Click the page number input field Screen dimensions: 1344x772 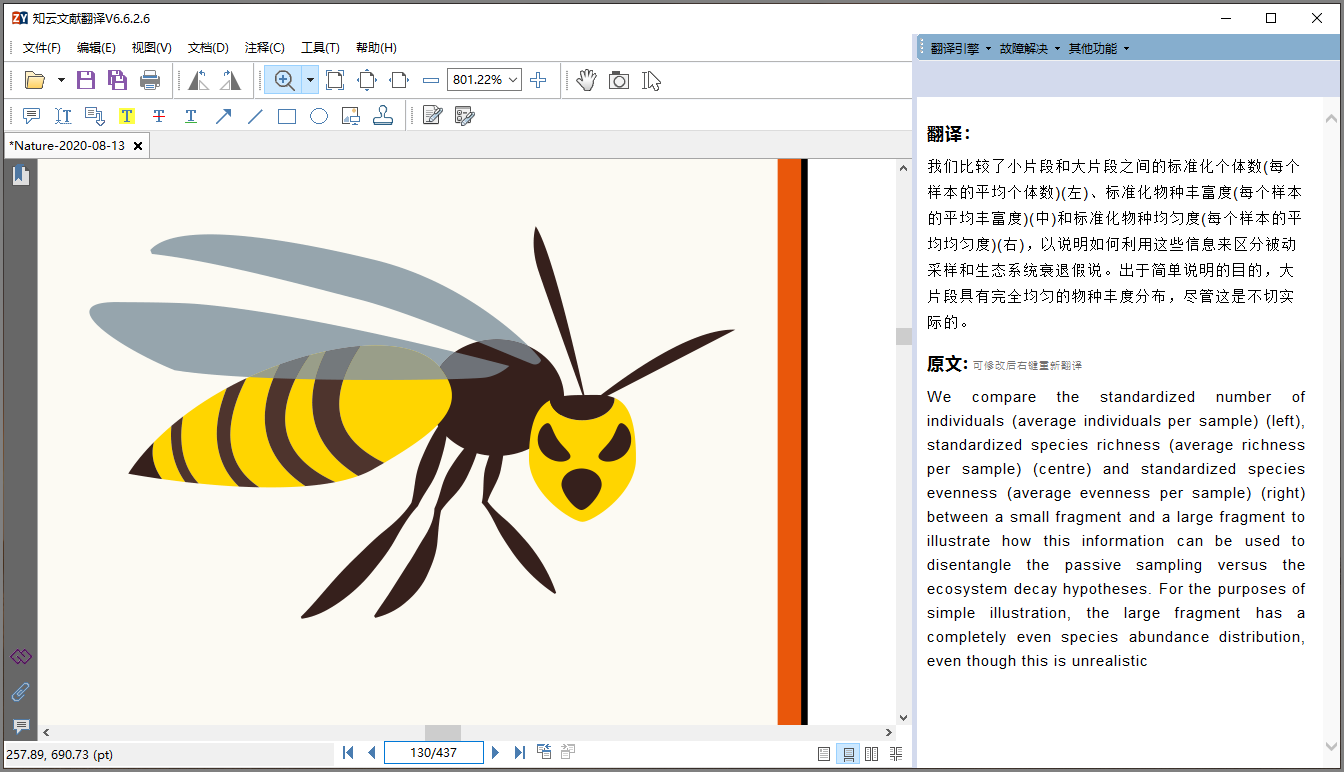click(434, 752)
